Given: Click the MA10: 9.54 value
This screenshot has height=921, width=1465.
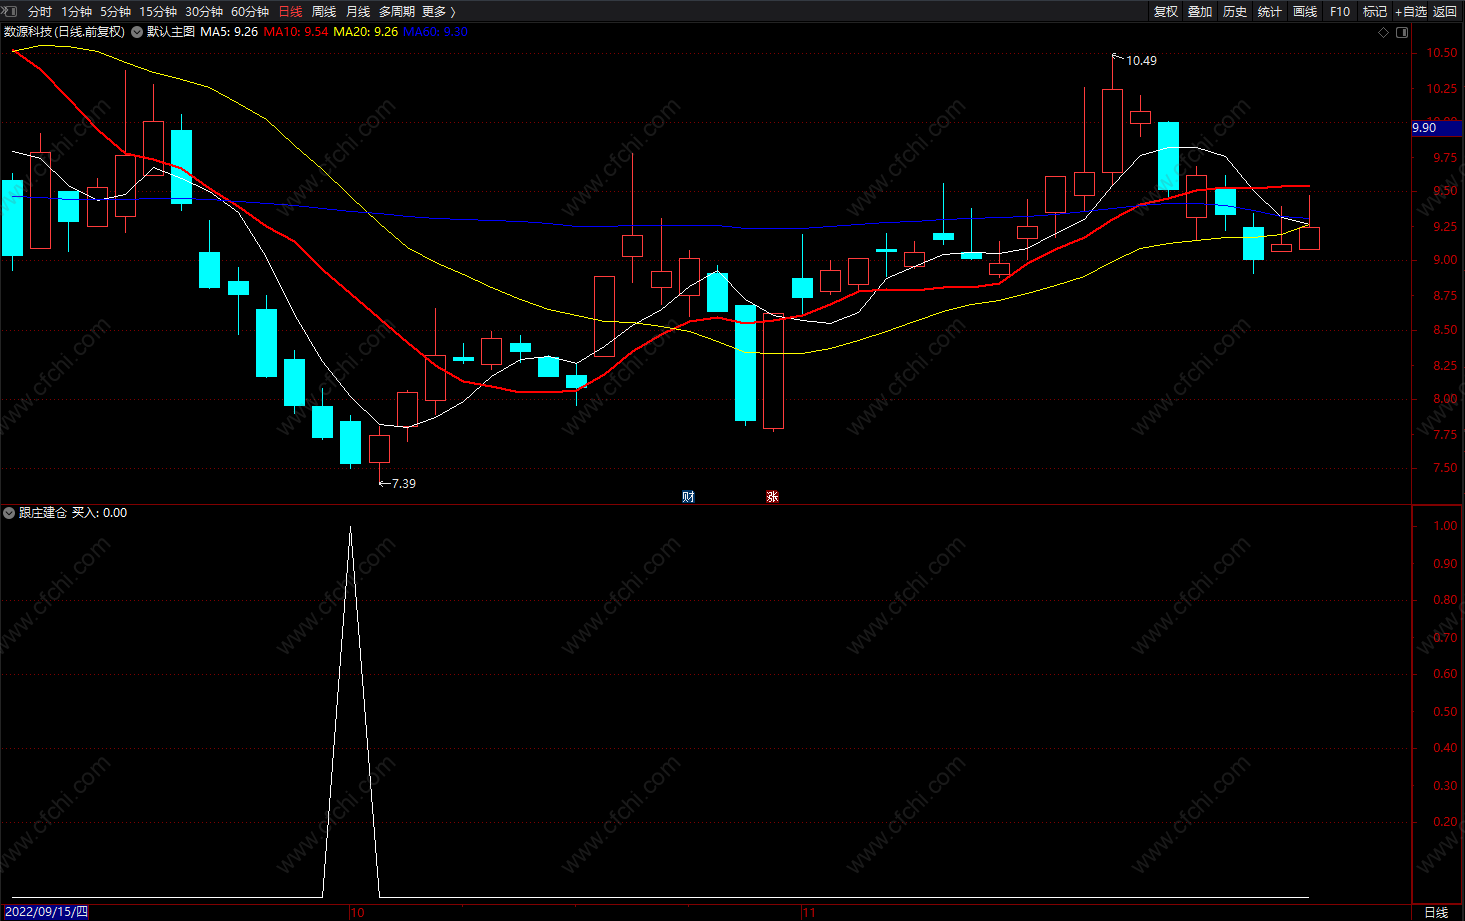Looking at the screenshot, I should coord(296,32).
